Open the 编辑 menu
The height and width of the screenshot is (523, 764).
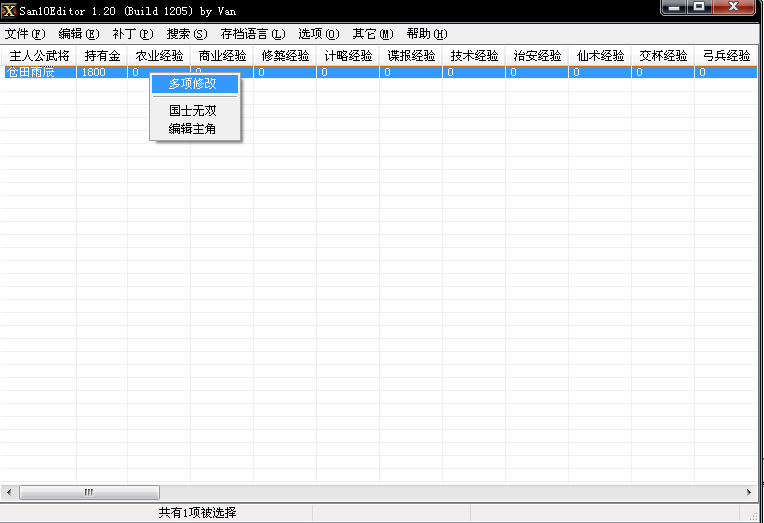pos(79,33)
